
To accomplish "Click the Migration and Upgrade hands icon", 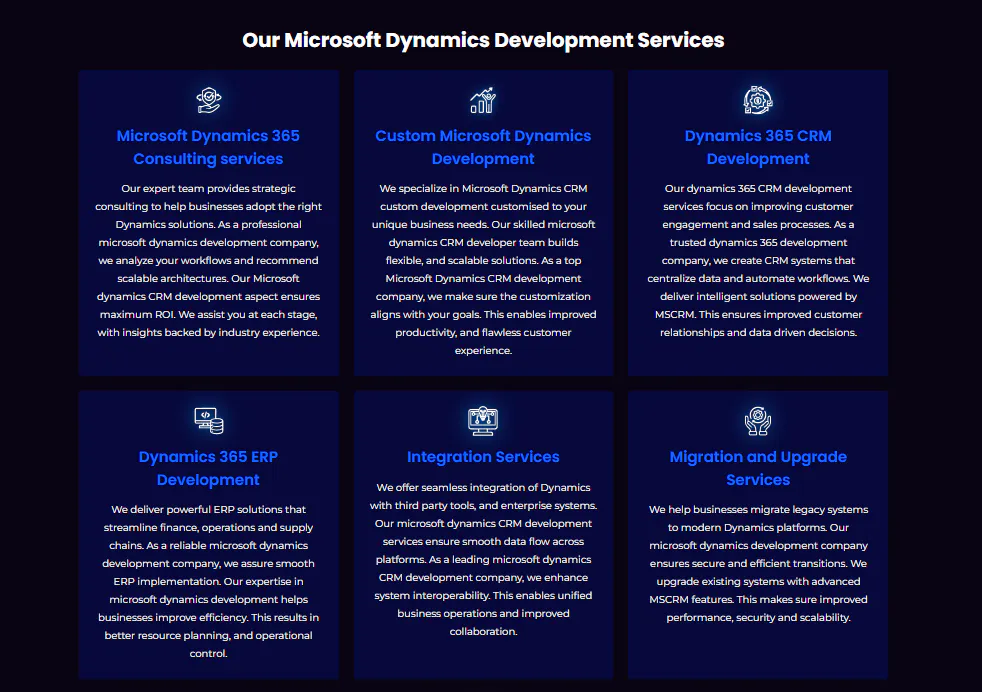I will tap(758, 421).
